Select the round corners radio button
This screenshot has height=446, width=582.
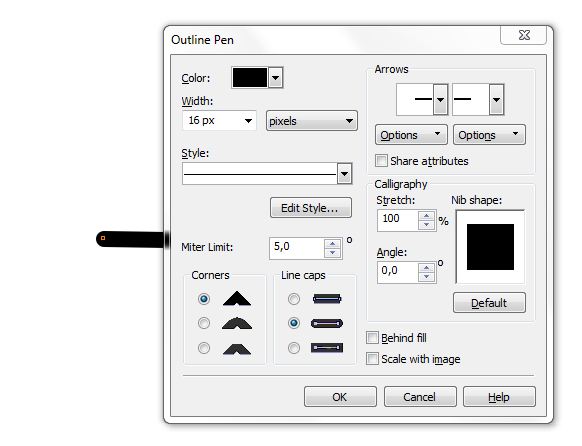pos(204,323)
